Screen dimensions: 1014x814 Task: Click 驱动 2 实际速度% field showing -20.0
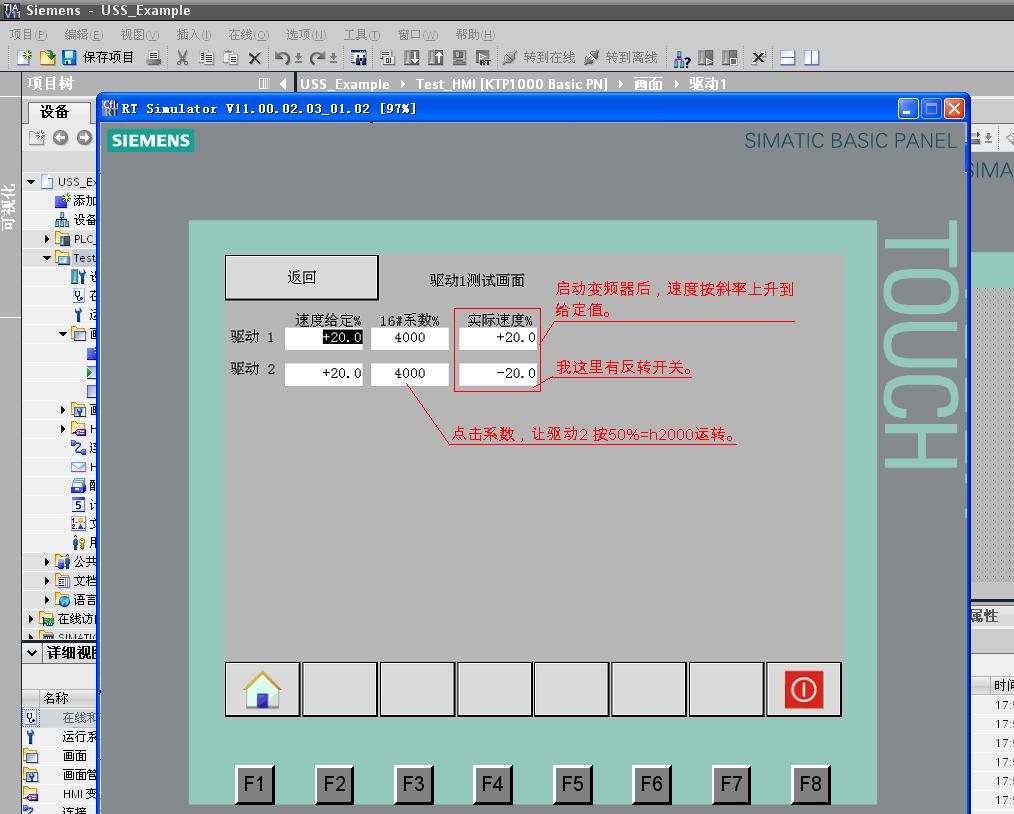(x=498, y=374)
